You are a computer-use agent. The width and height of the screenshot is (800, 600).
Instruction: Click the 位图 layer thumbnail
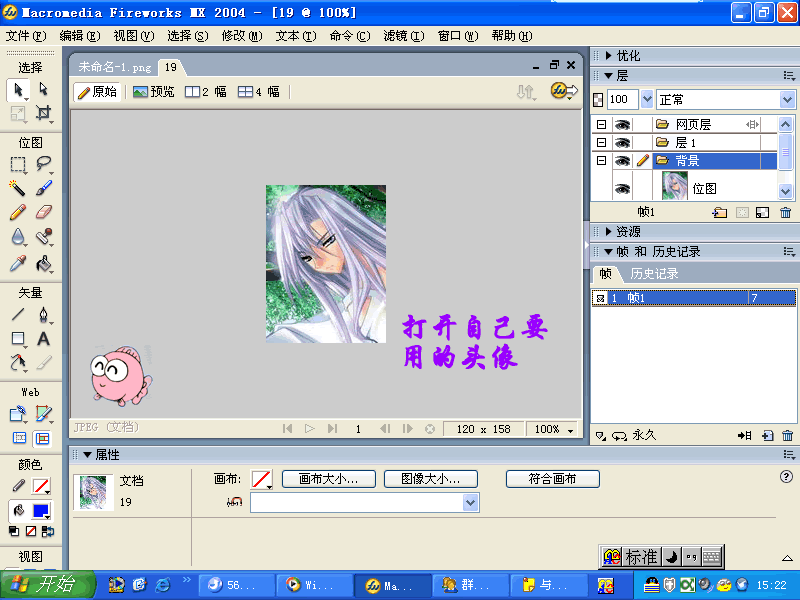coord(674,185)
